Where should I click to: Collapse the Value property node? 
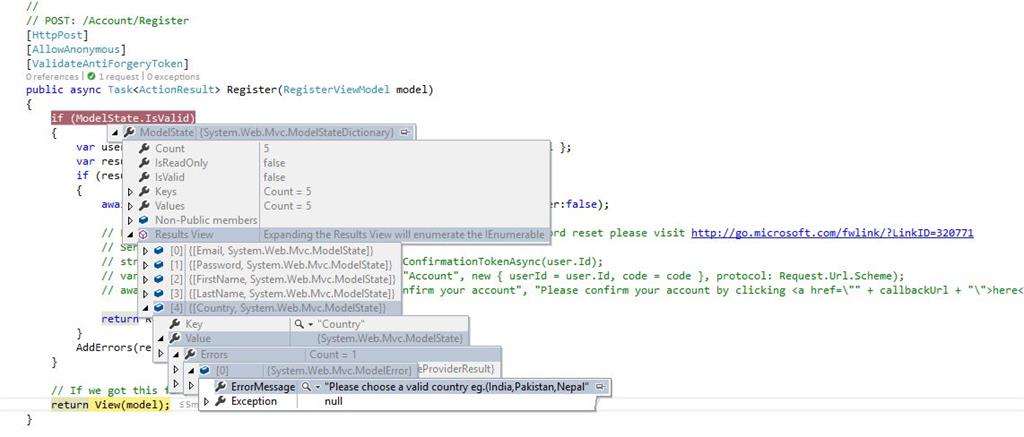click(x=161, y=339)
